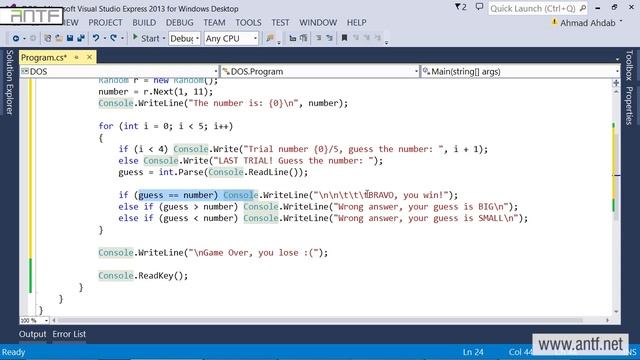Open the TEAM menu
Image resolution: width=640 pixels, height=360 pixels.
pos(214,22)
